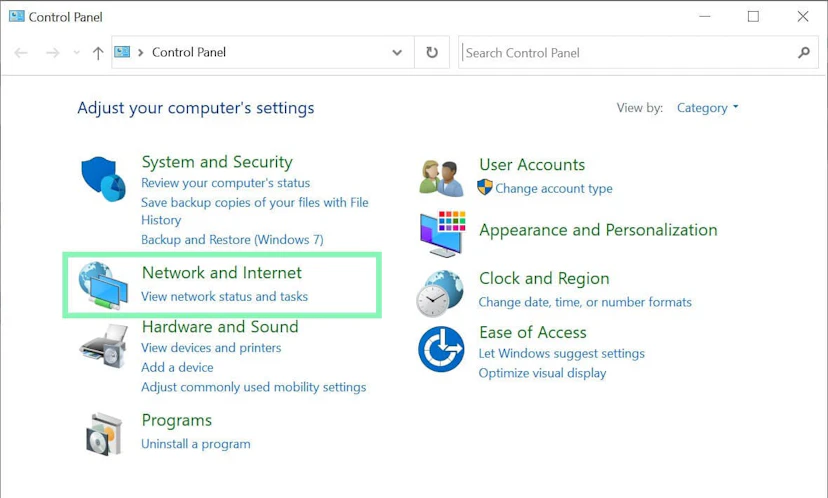
Task: Open Appearance and Personalization monitor icon
Action: (x=443, y=234)
